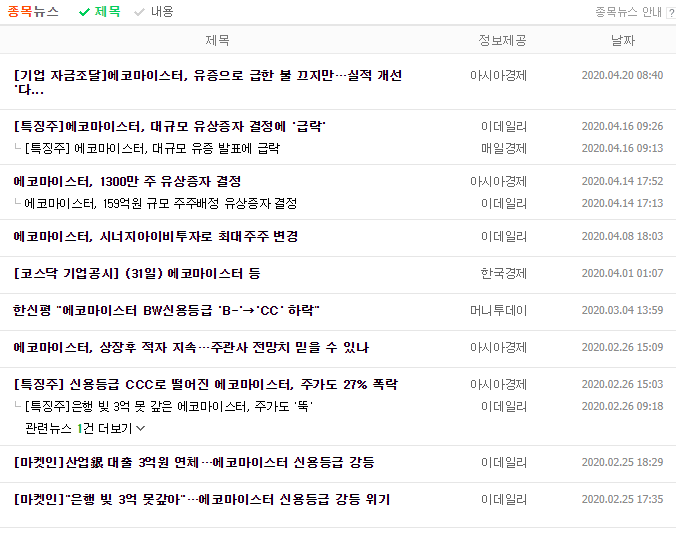Open article about 유증으로 급한 불 끄지만
The width and height of the screenshot is (676, 538).
pos(208,82)
